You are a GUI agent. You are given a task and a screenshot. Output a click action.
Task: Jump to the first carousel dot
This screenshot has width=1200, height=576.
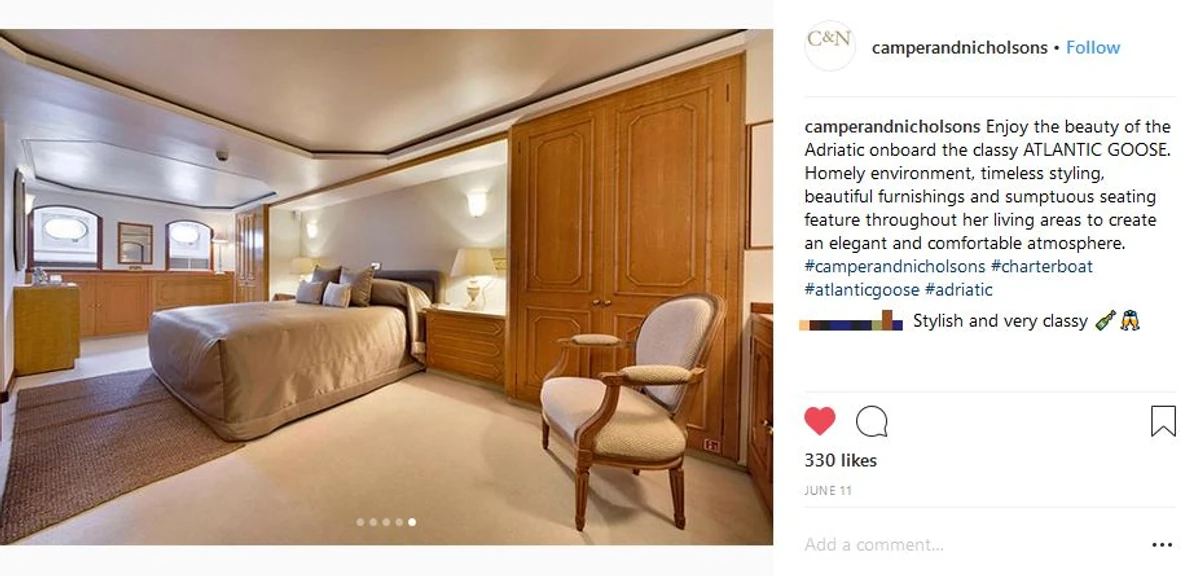[360, 522]
